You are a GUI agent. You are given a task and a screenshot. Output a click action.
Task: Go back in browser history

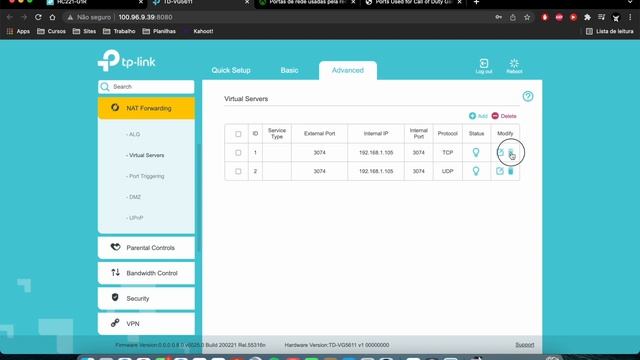(9, 17)
